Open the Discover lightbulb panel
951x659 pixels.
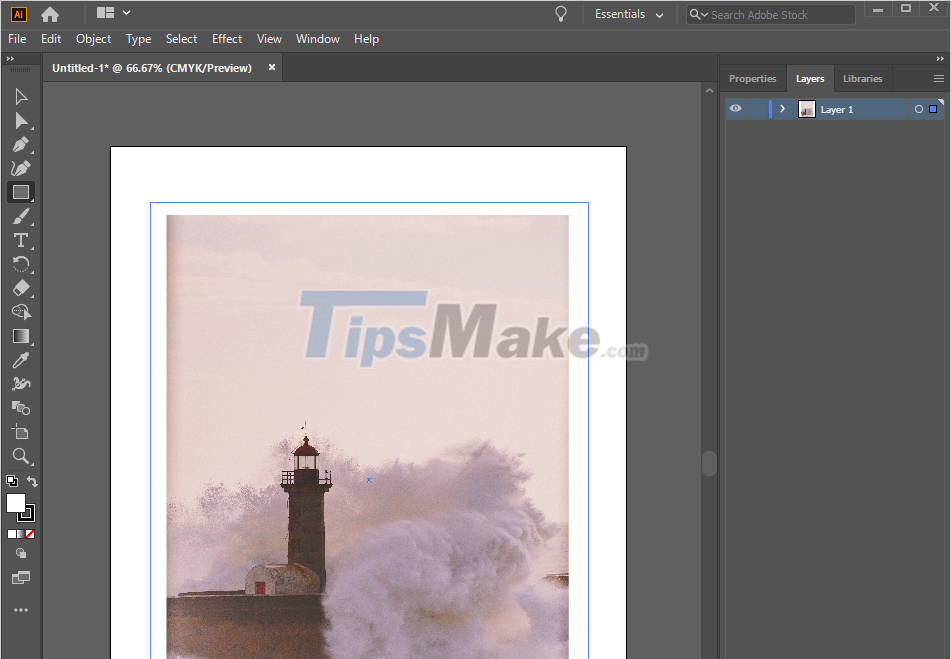pyautogui.click(x=560, y=13)
